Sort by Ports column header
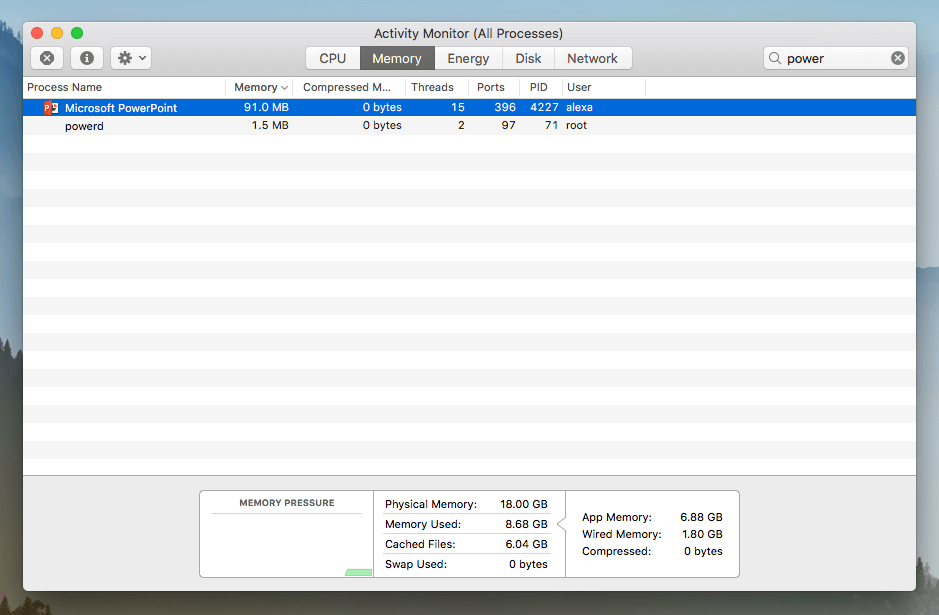 point(494,87)
